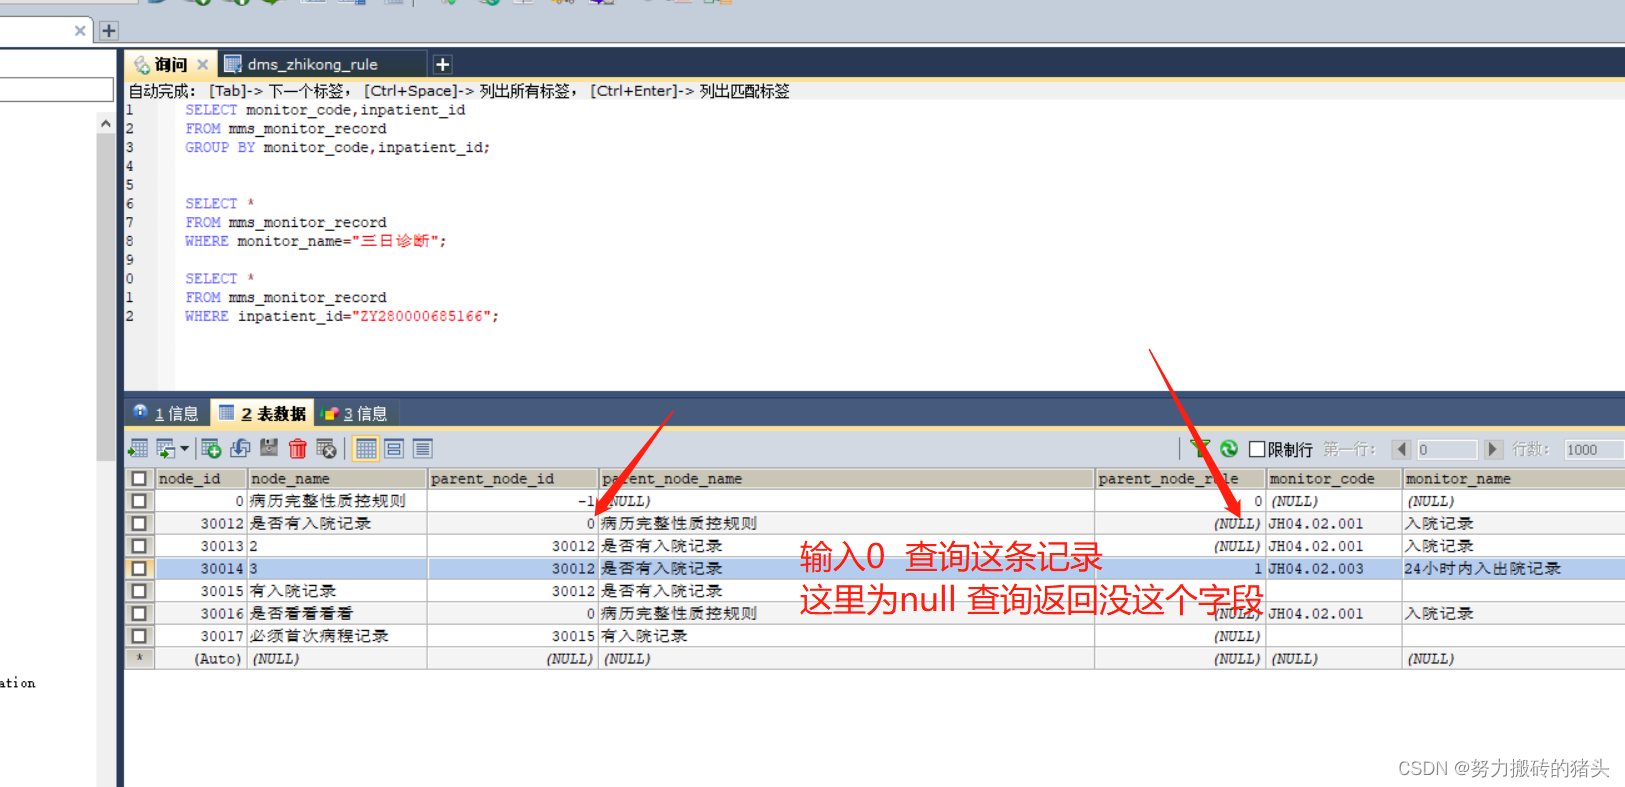This screenshot has width=1625, height=787.
Task: Click the insert new row icon
Action: (x=211, y=449)
